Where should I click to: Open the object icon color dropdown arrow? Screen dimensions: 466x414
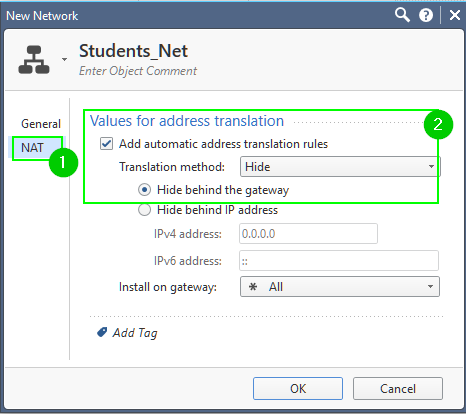click(x=64, y=59)
